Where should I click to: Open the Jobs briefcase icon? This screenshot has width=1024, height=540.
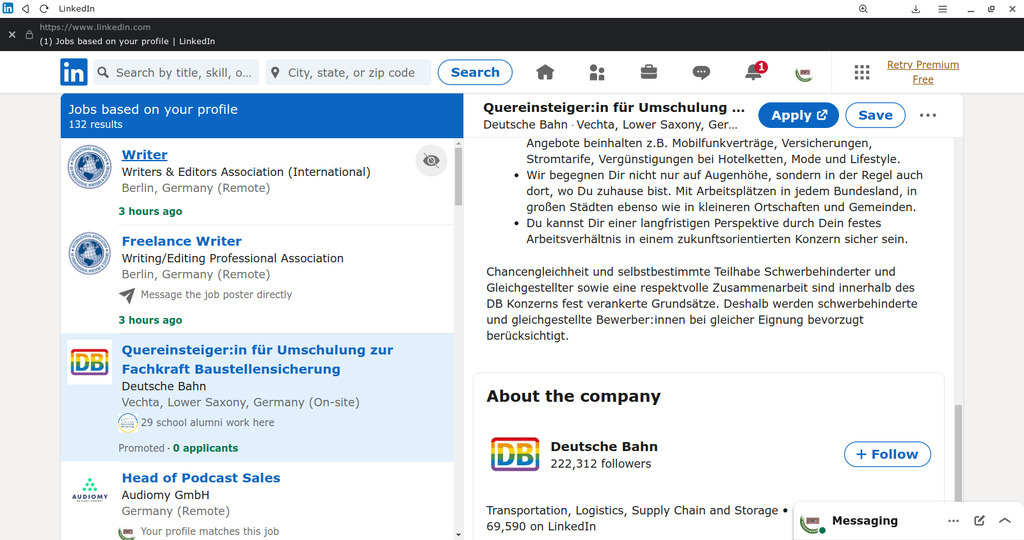pos(649,72)
